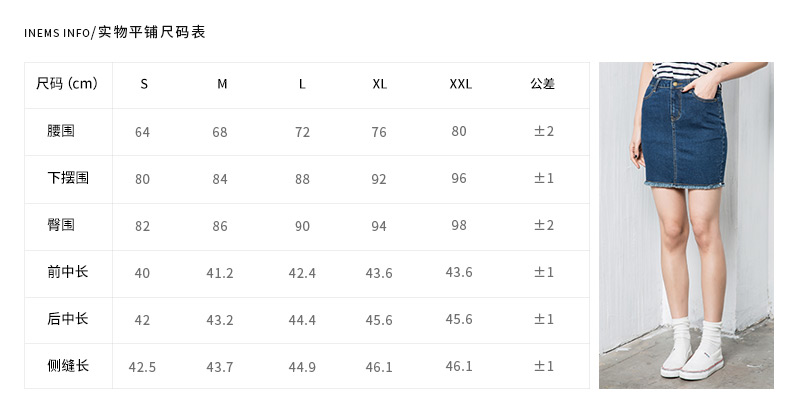Click side seam value 42.5
790x413 pixels.
click(142, 367)
